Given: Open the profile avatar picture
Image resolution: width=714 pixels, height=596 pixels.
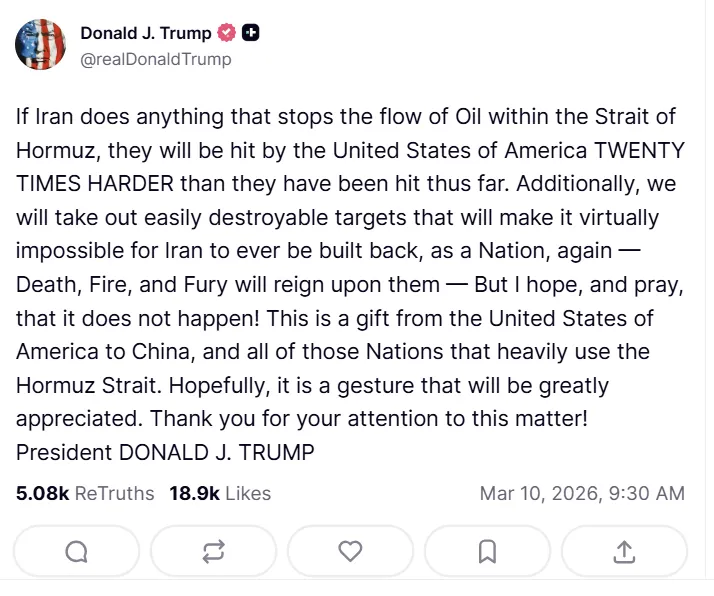Looking at the screenshot, I should click(40, 45).
